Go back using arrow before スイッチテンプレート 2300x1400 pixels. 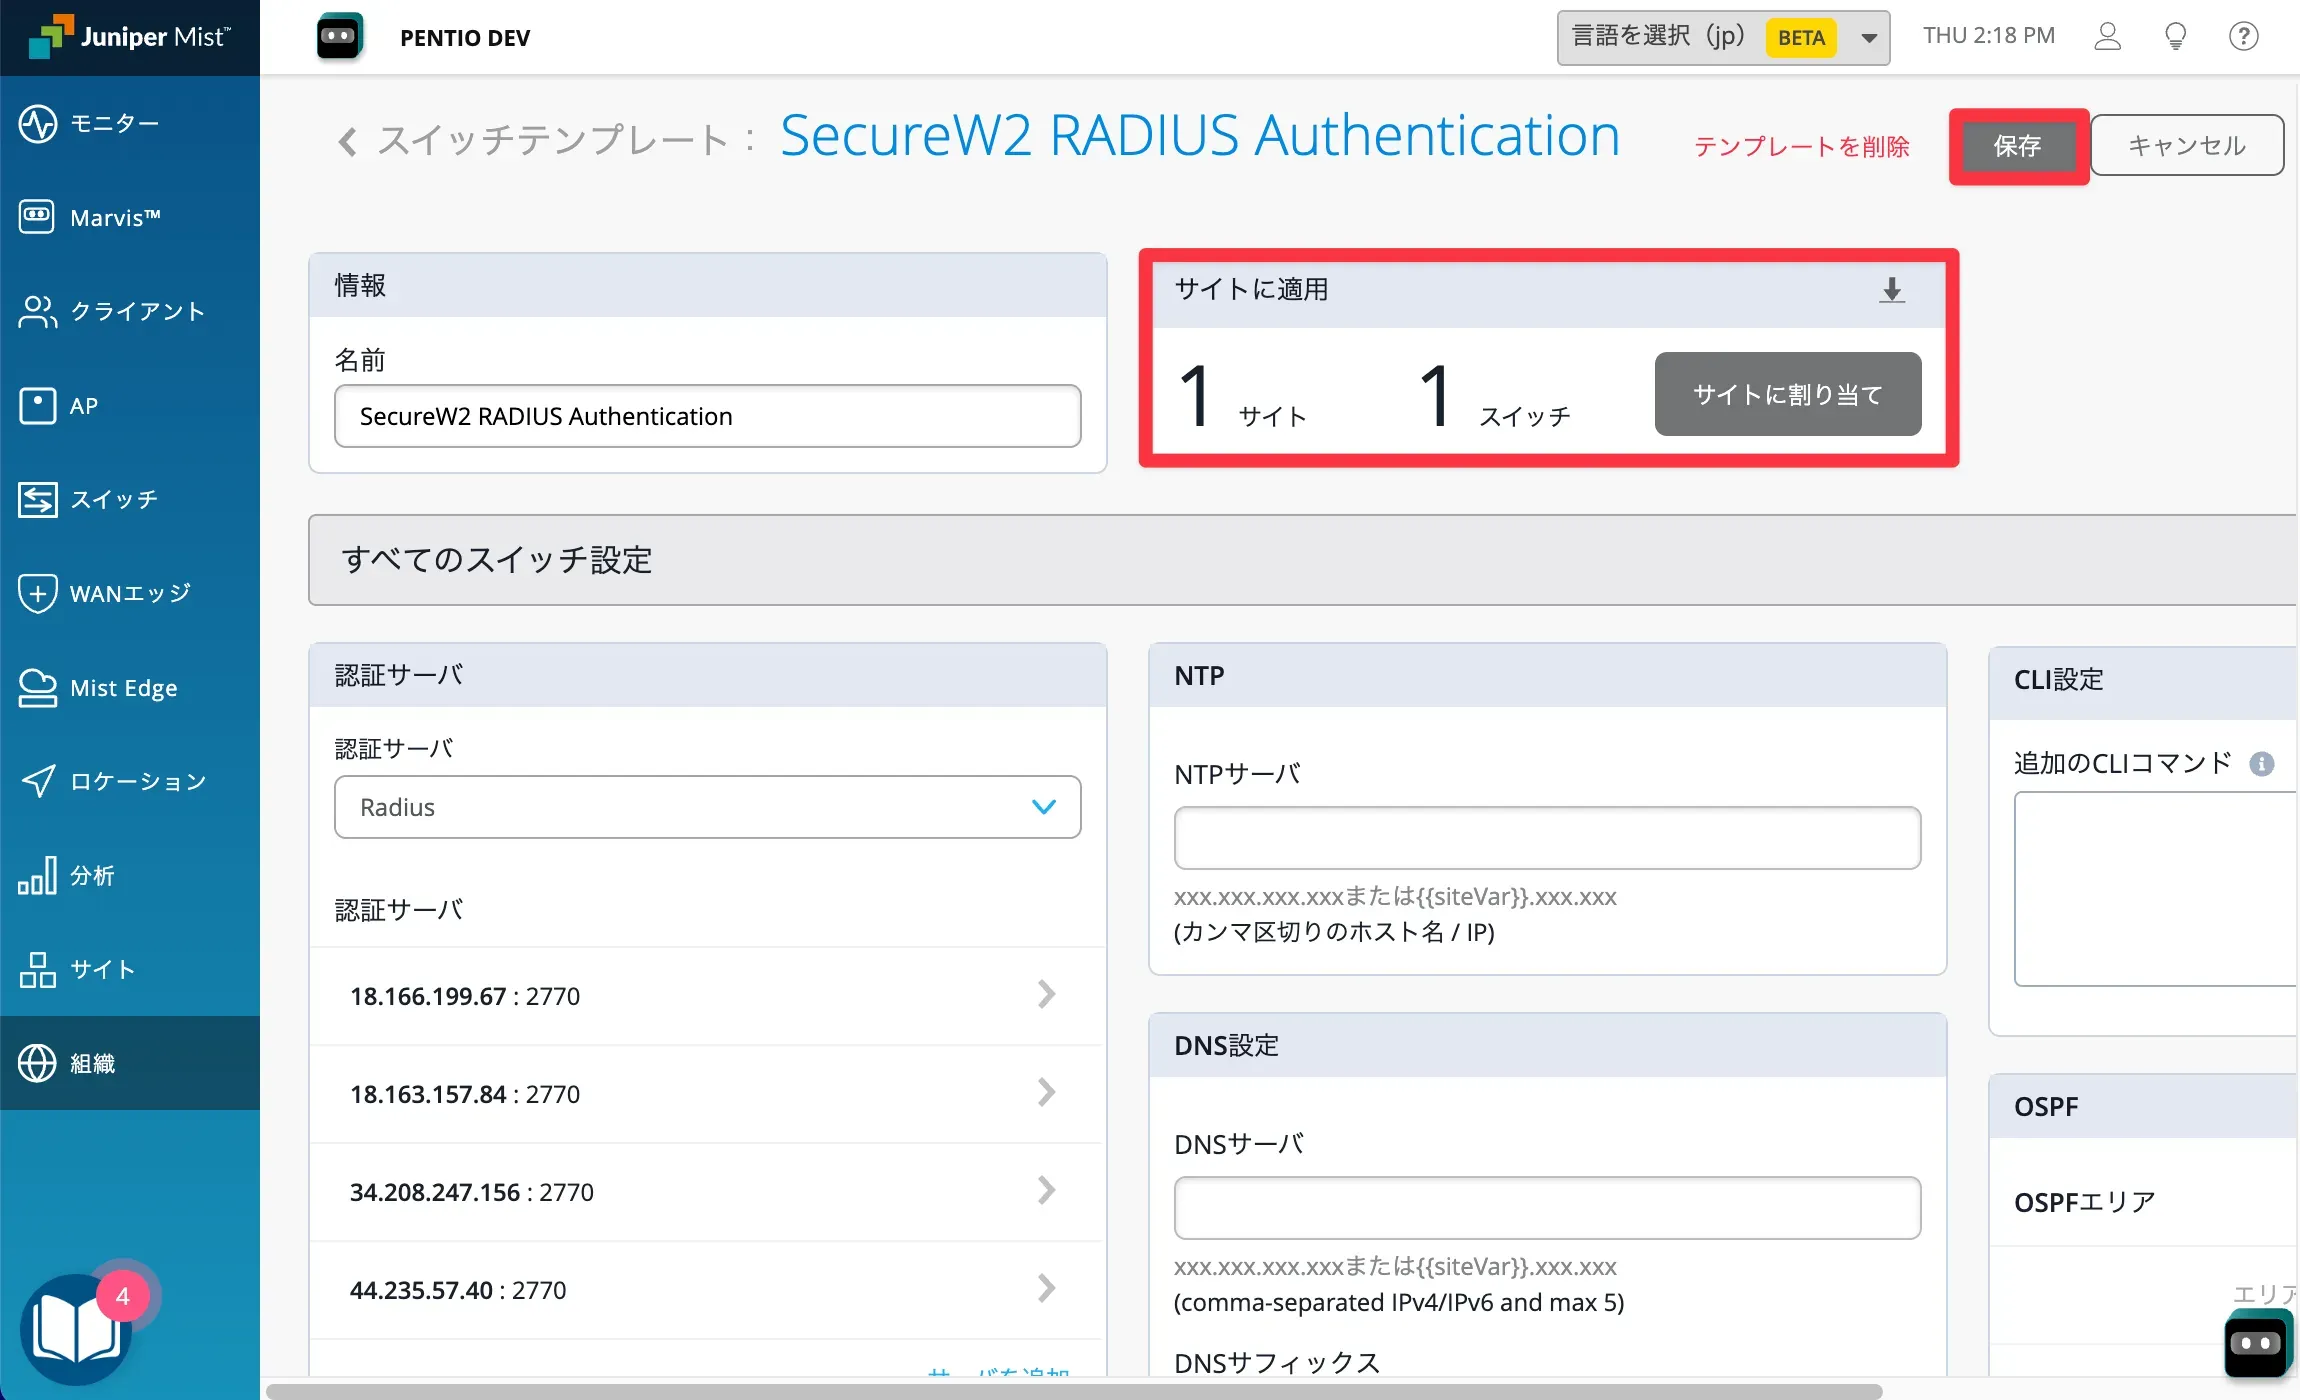(x=347, y=142)
